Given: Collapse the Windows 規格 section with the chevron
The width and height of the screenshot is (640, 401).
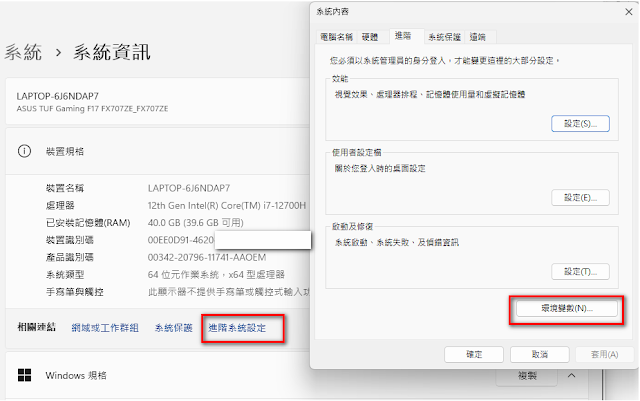Looking at the screenshot, I should pyautogui.click(x=571, y=375).
